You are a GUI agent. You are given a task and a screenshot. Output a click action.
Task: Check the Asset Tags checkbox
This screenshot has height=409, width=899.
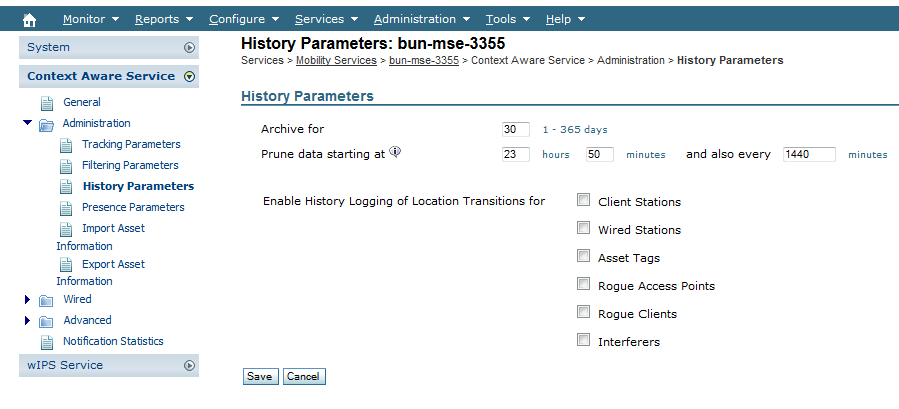(583, 257)
